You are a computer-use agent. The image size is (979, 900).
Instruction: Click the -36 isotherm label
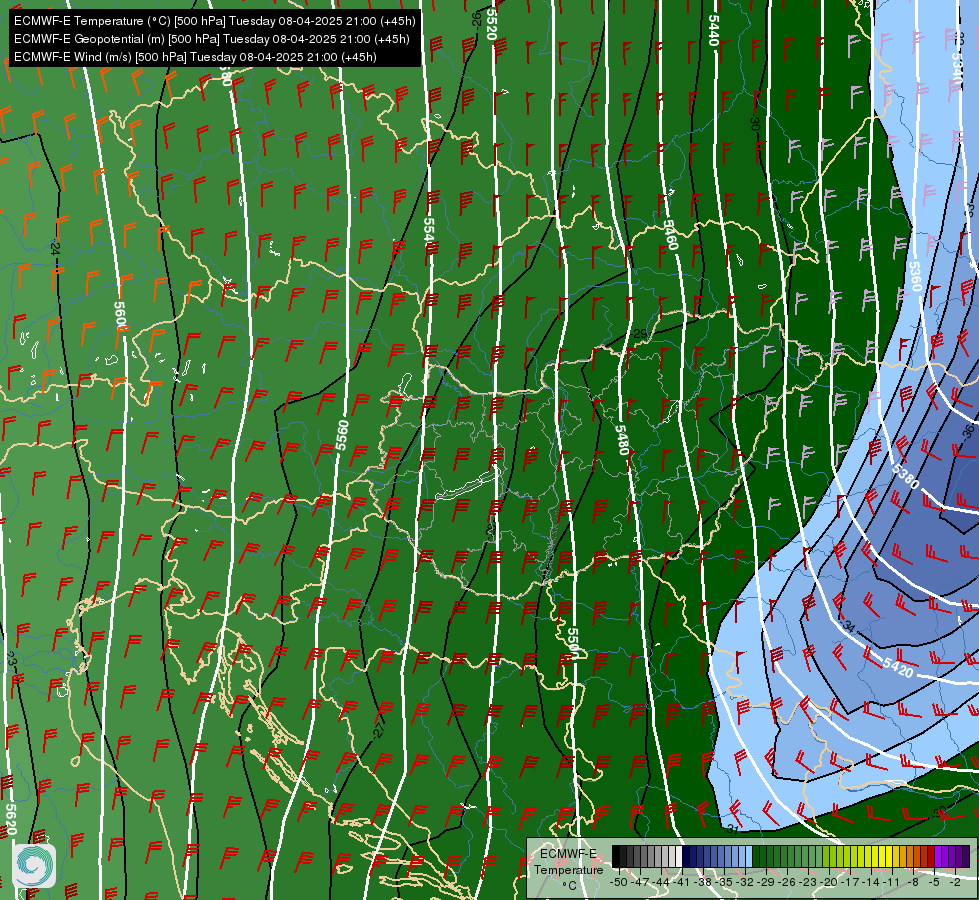[x=968, y=431]
